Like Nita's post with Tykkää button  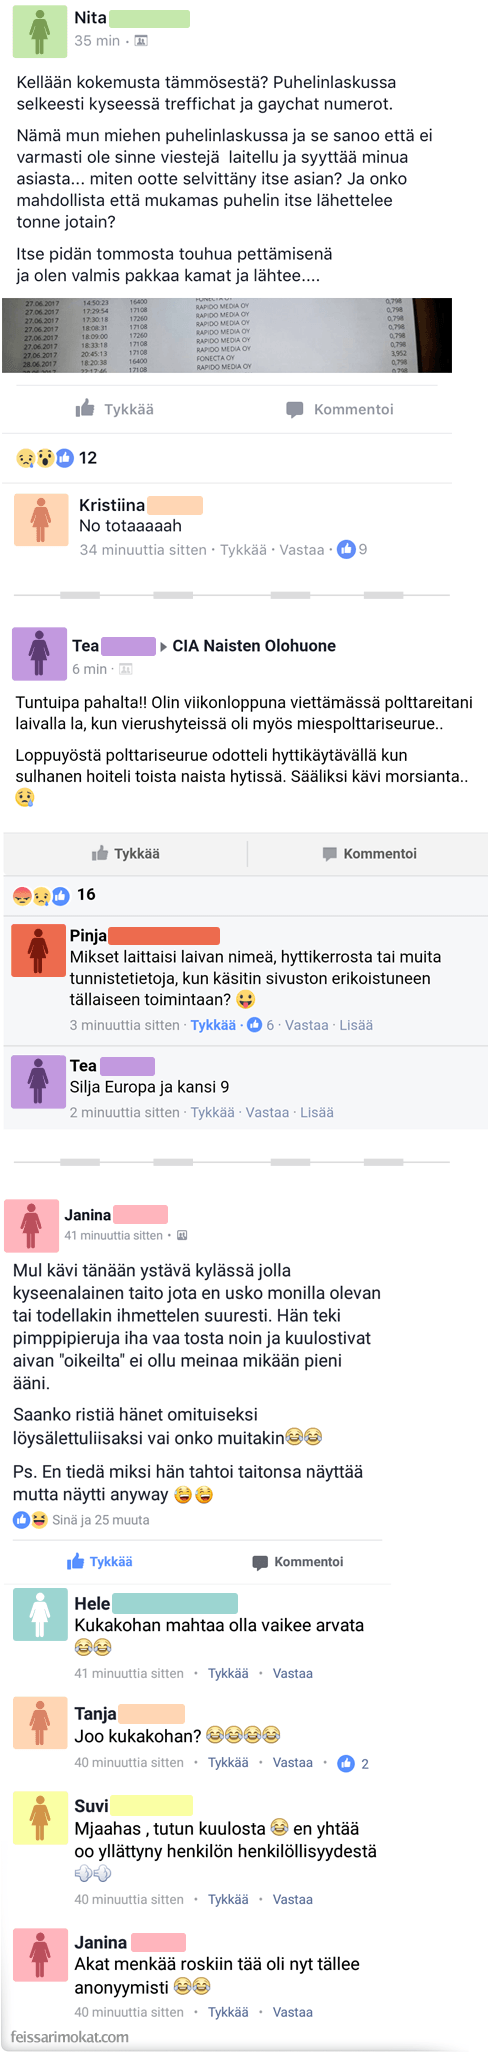coord(115,409)
